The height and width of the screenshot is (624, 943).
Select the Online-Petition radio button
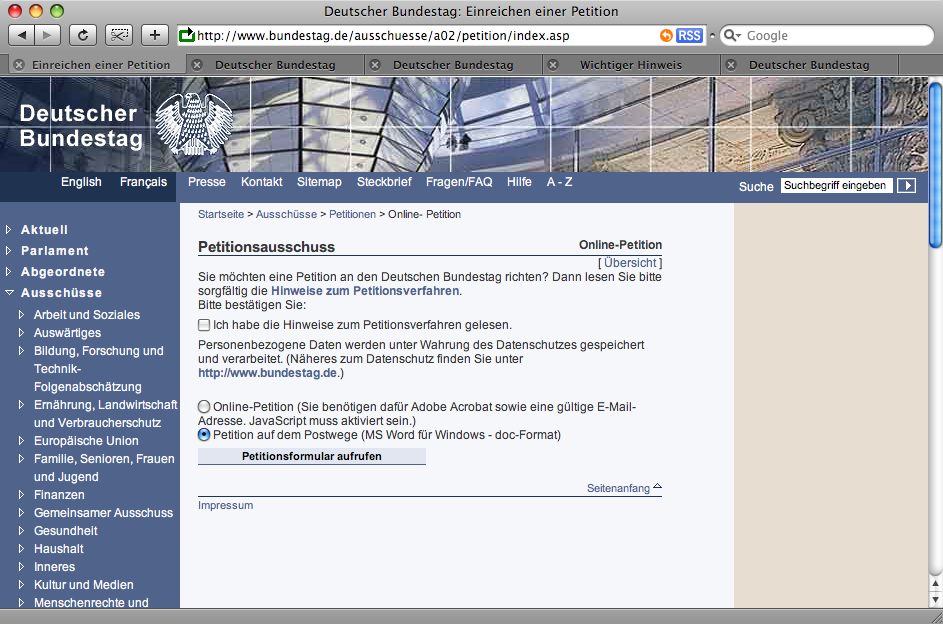pos(204,407)
